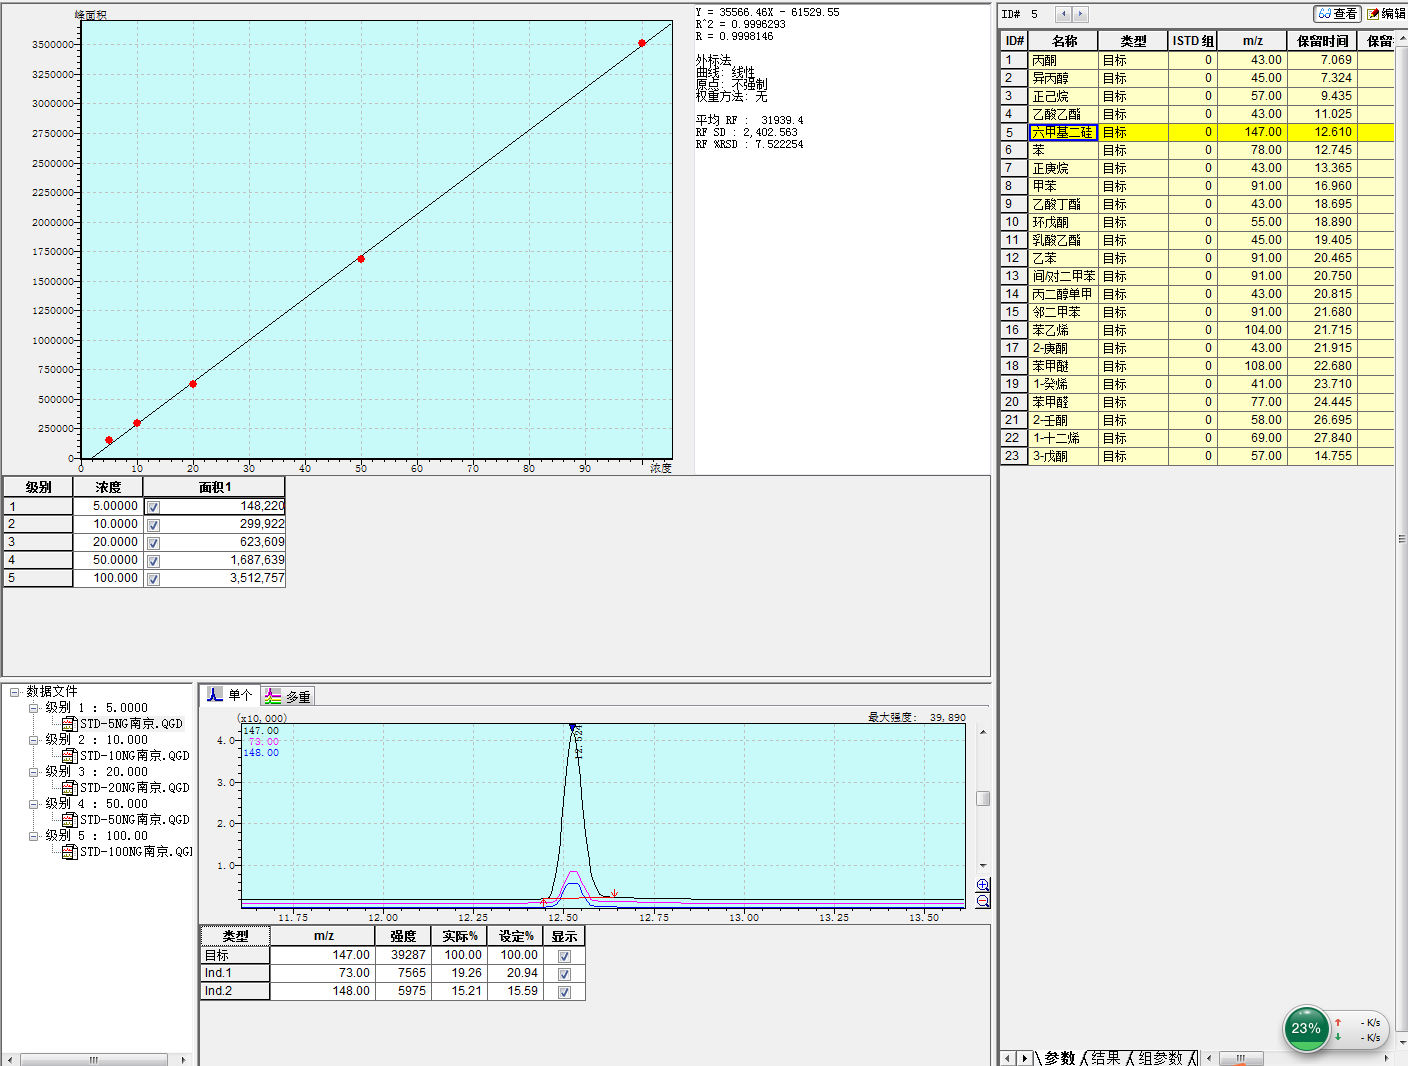Collapse tree node 级别 3 : 20.000
The image size is (1408, 1066).
click(x=33, y=771)
